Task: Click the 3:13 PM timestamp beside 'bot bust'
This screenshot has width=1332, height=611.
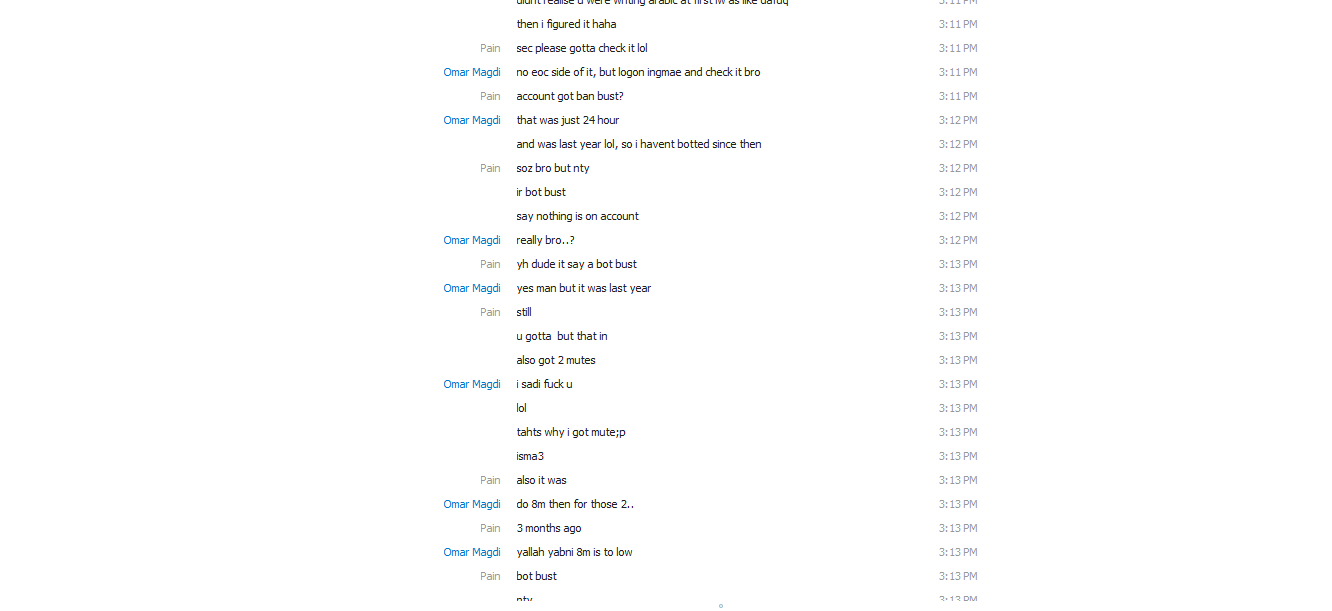Action: tap(957, 576)
